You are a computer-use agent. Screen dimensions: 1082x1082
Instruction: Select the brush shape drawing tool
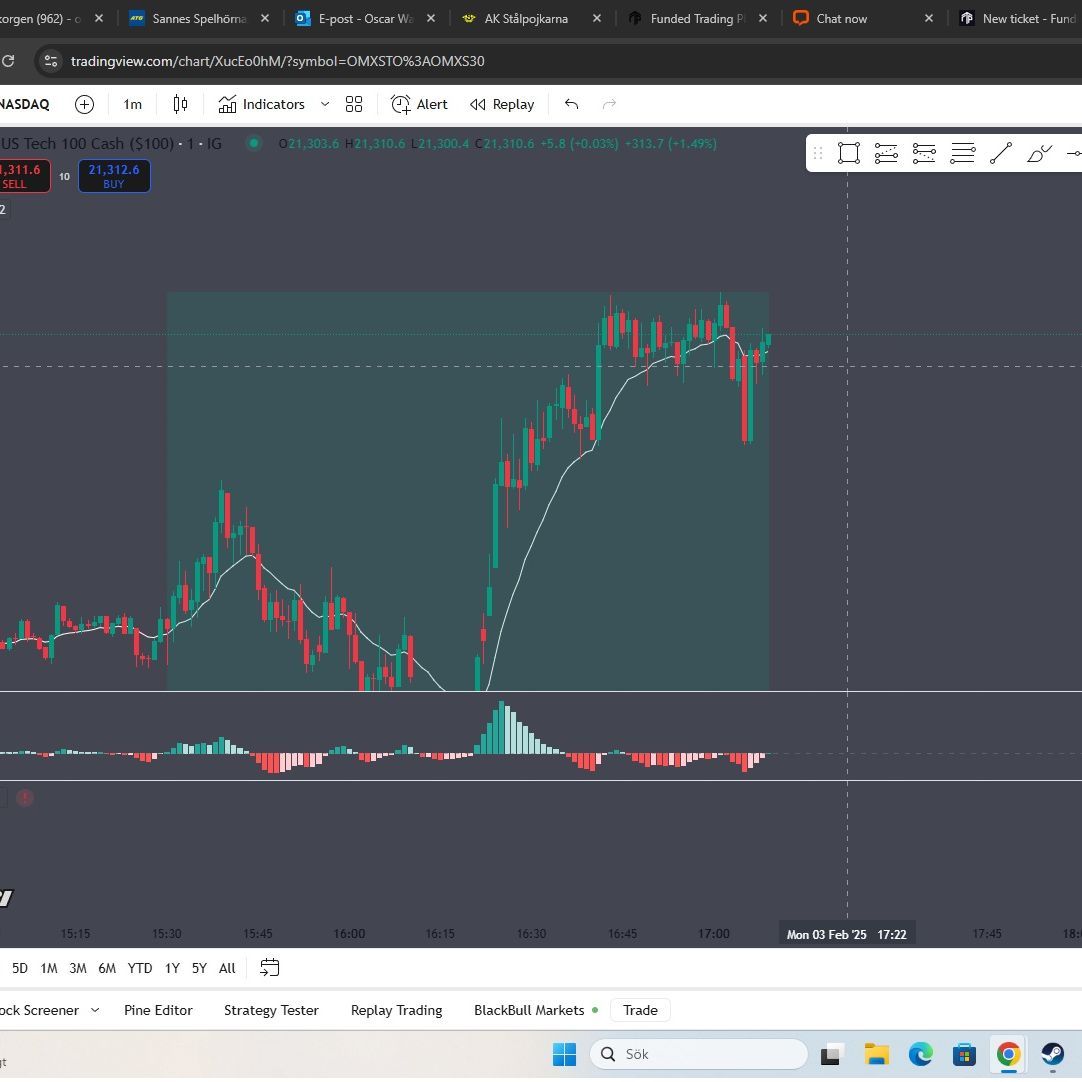click(x=1039, y=153)
